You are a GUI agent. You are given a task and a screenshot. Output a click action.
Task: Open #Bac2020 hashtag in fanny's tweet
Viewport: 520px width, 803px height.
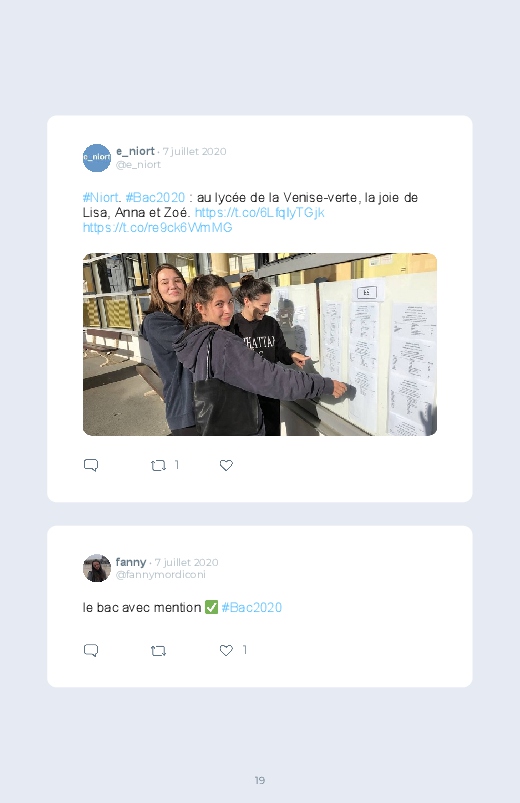[x=252, y=607]
